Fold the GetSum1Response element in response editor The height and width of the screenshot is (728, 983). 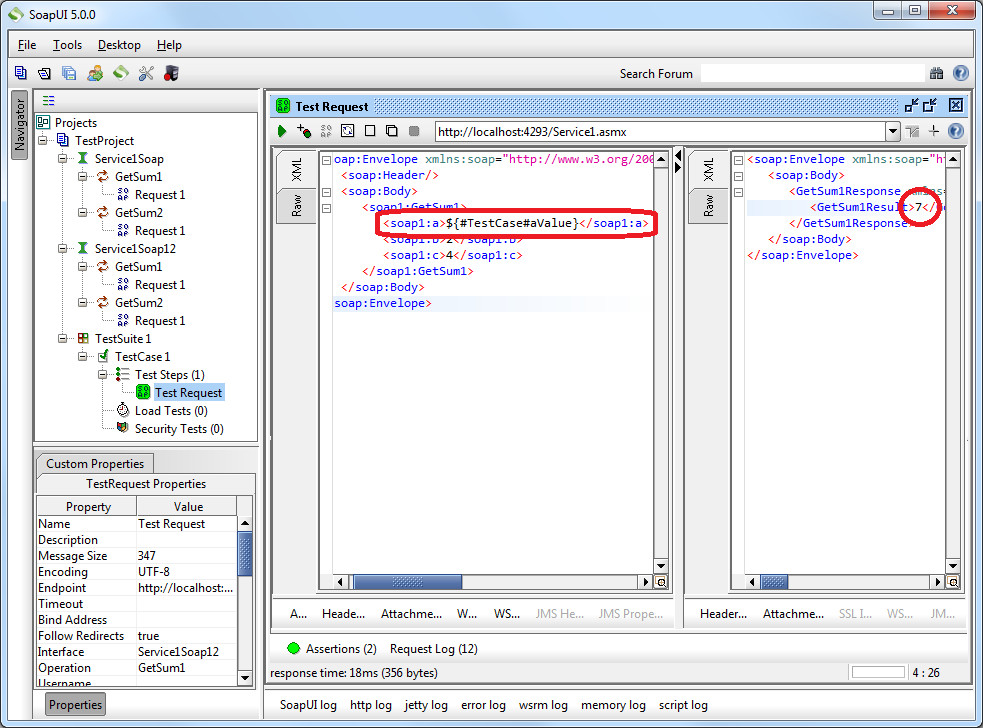point(739,192)
